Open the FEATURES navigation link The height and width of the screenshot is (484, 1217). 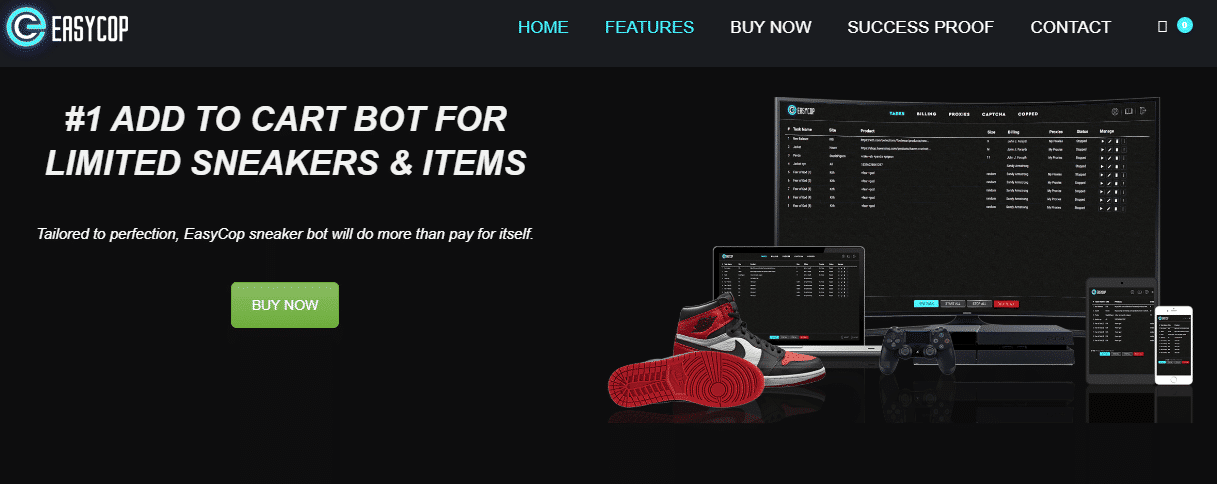(649, 27)
